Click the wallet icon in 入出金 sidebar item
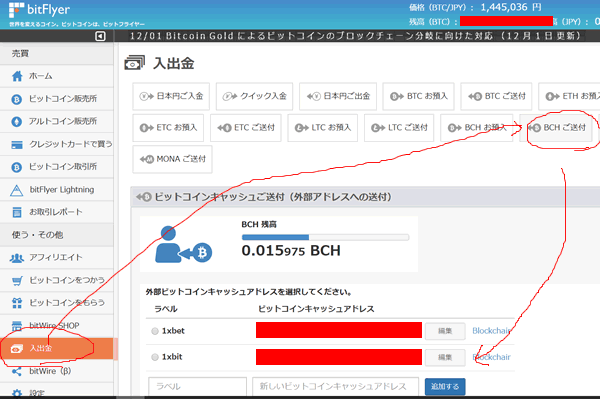This screenshot has width=600, height=399. point(17,349)
